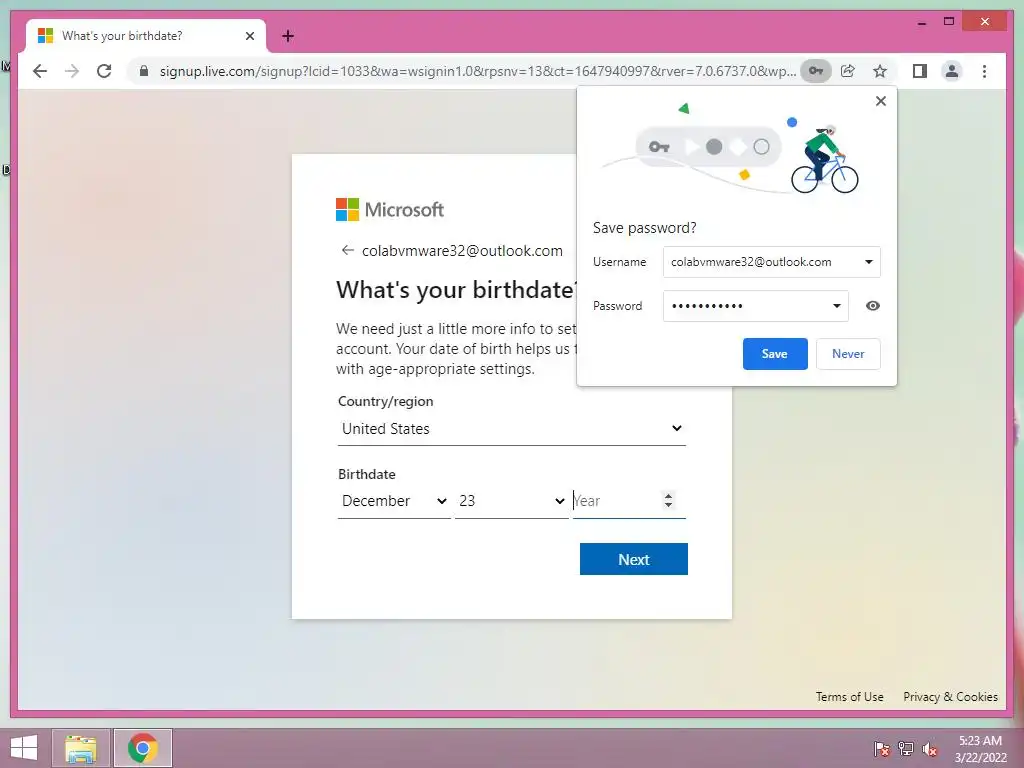Open Chrome three-dot menu
The height and width of the screenshot is (768, 1024).
click(984, 71)
